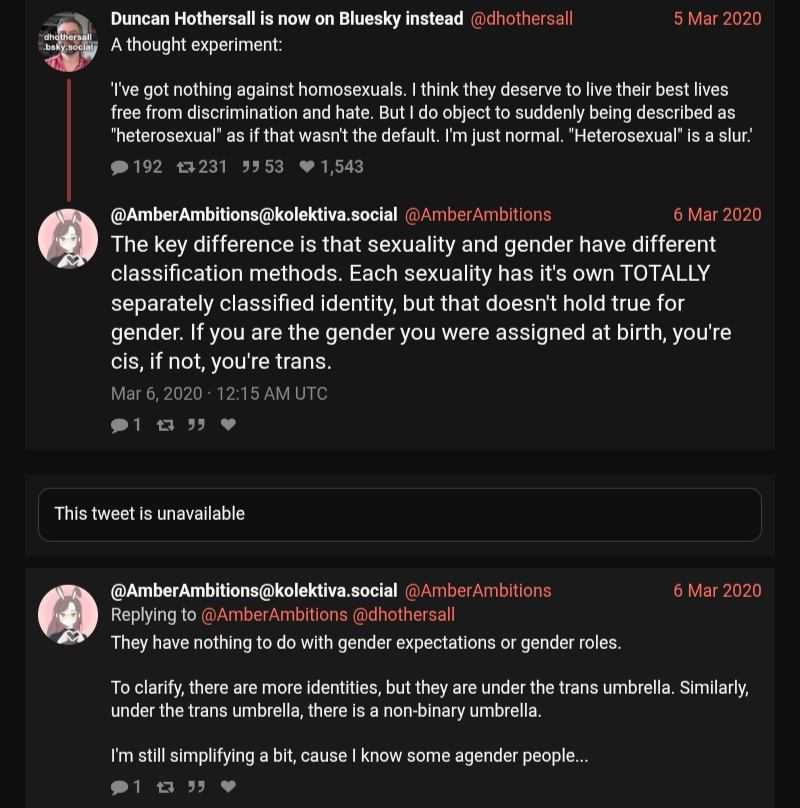Open the Mar 6, 2020 · 12:15 AM UTC timestamp
The width and height of the screenshot is (800, 808).
(219, 394)
